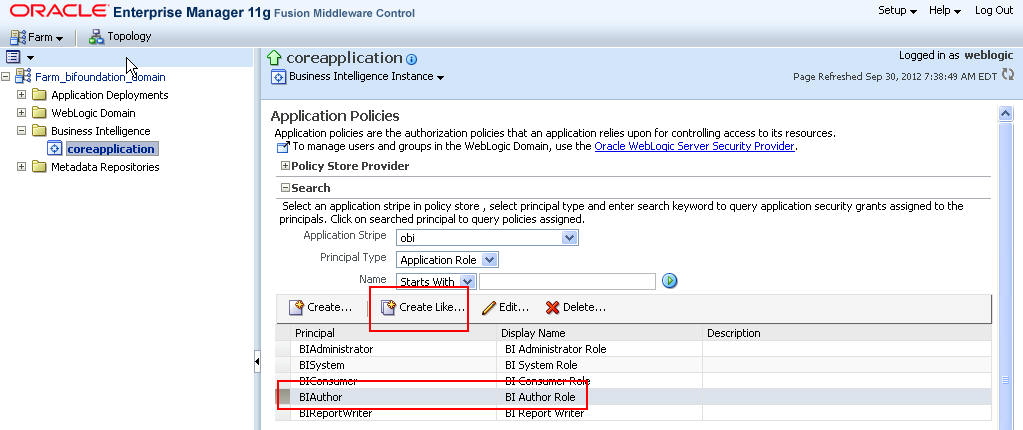Click the page scrollbar up arrow
This screenshot has height=430, width=1023.
click(1005, 114)
